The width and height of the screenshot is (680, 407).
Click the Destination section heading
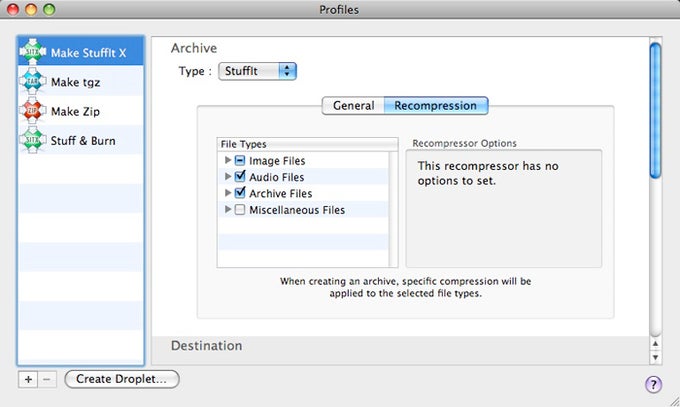pyautogui.click(x=206, y=346)
